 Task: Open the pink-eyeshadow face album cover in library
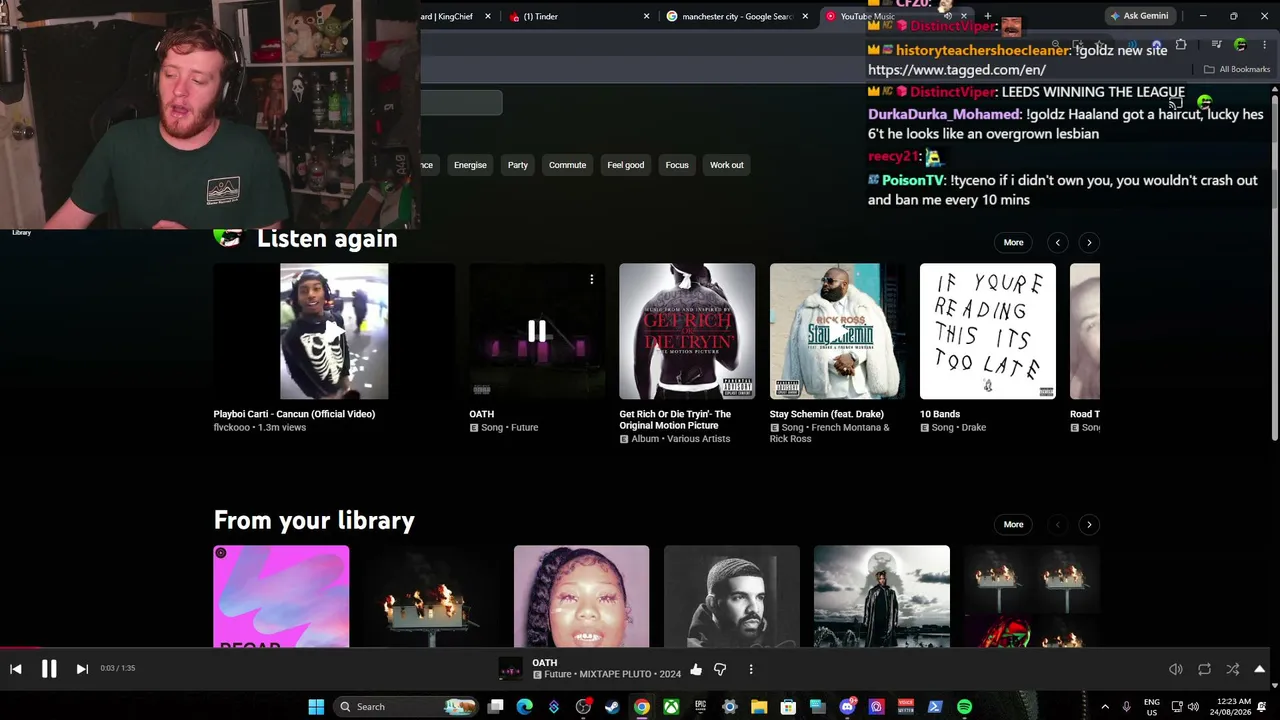[x=581, y=597]
